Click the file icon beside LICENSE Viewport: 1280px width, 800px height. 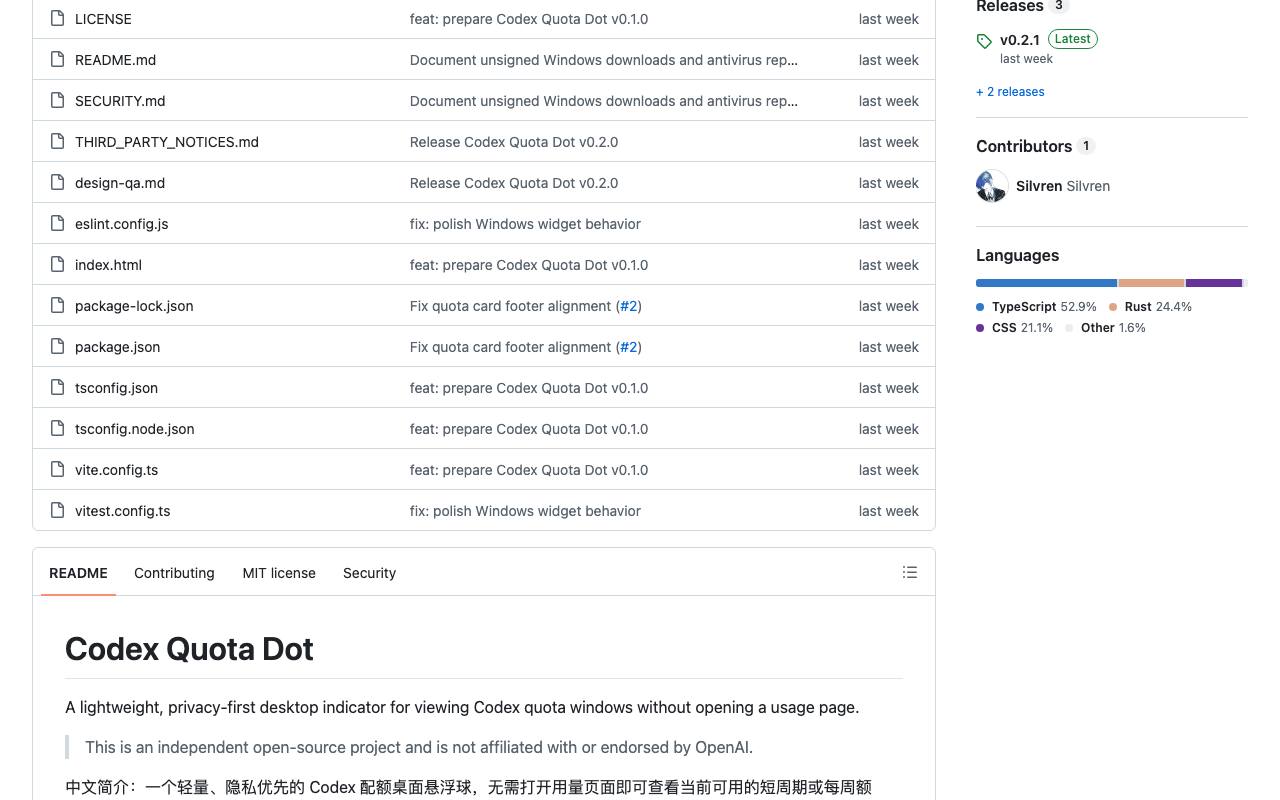[x=57, y=19]
